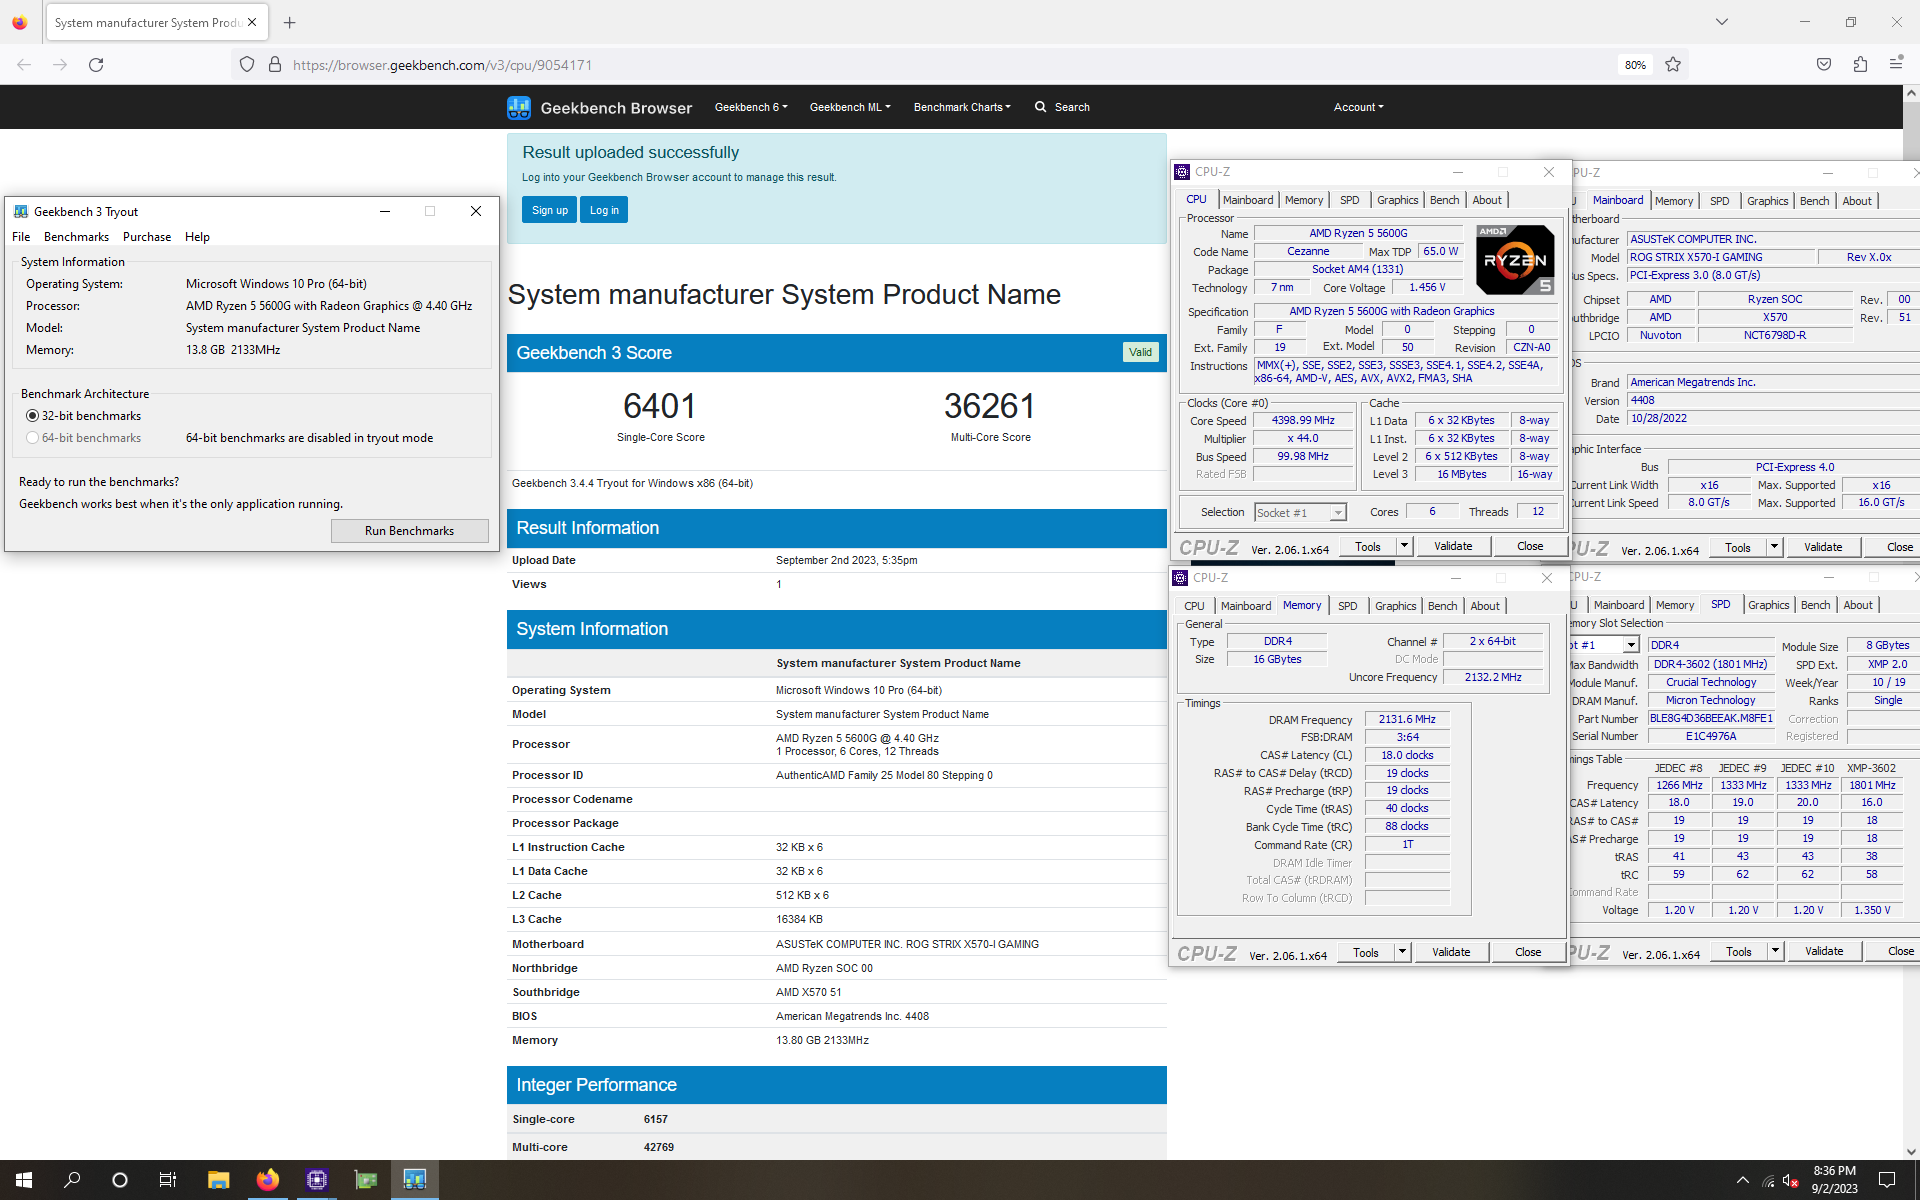Open the notification center icon
The image size is (1920, 1200).
point(1887,1180)
